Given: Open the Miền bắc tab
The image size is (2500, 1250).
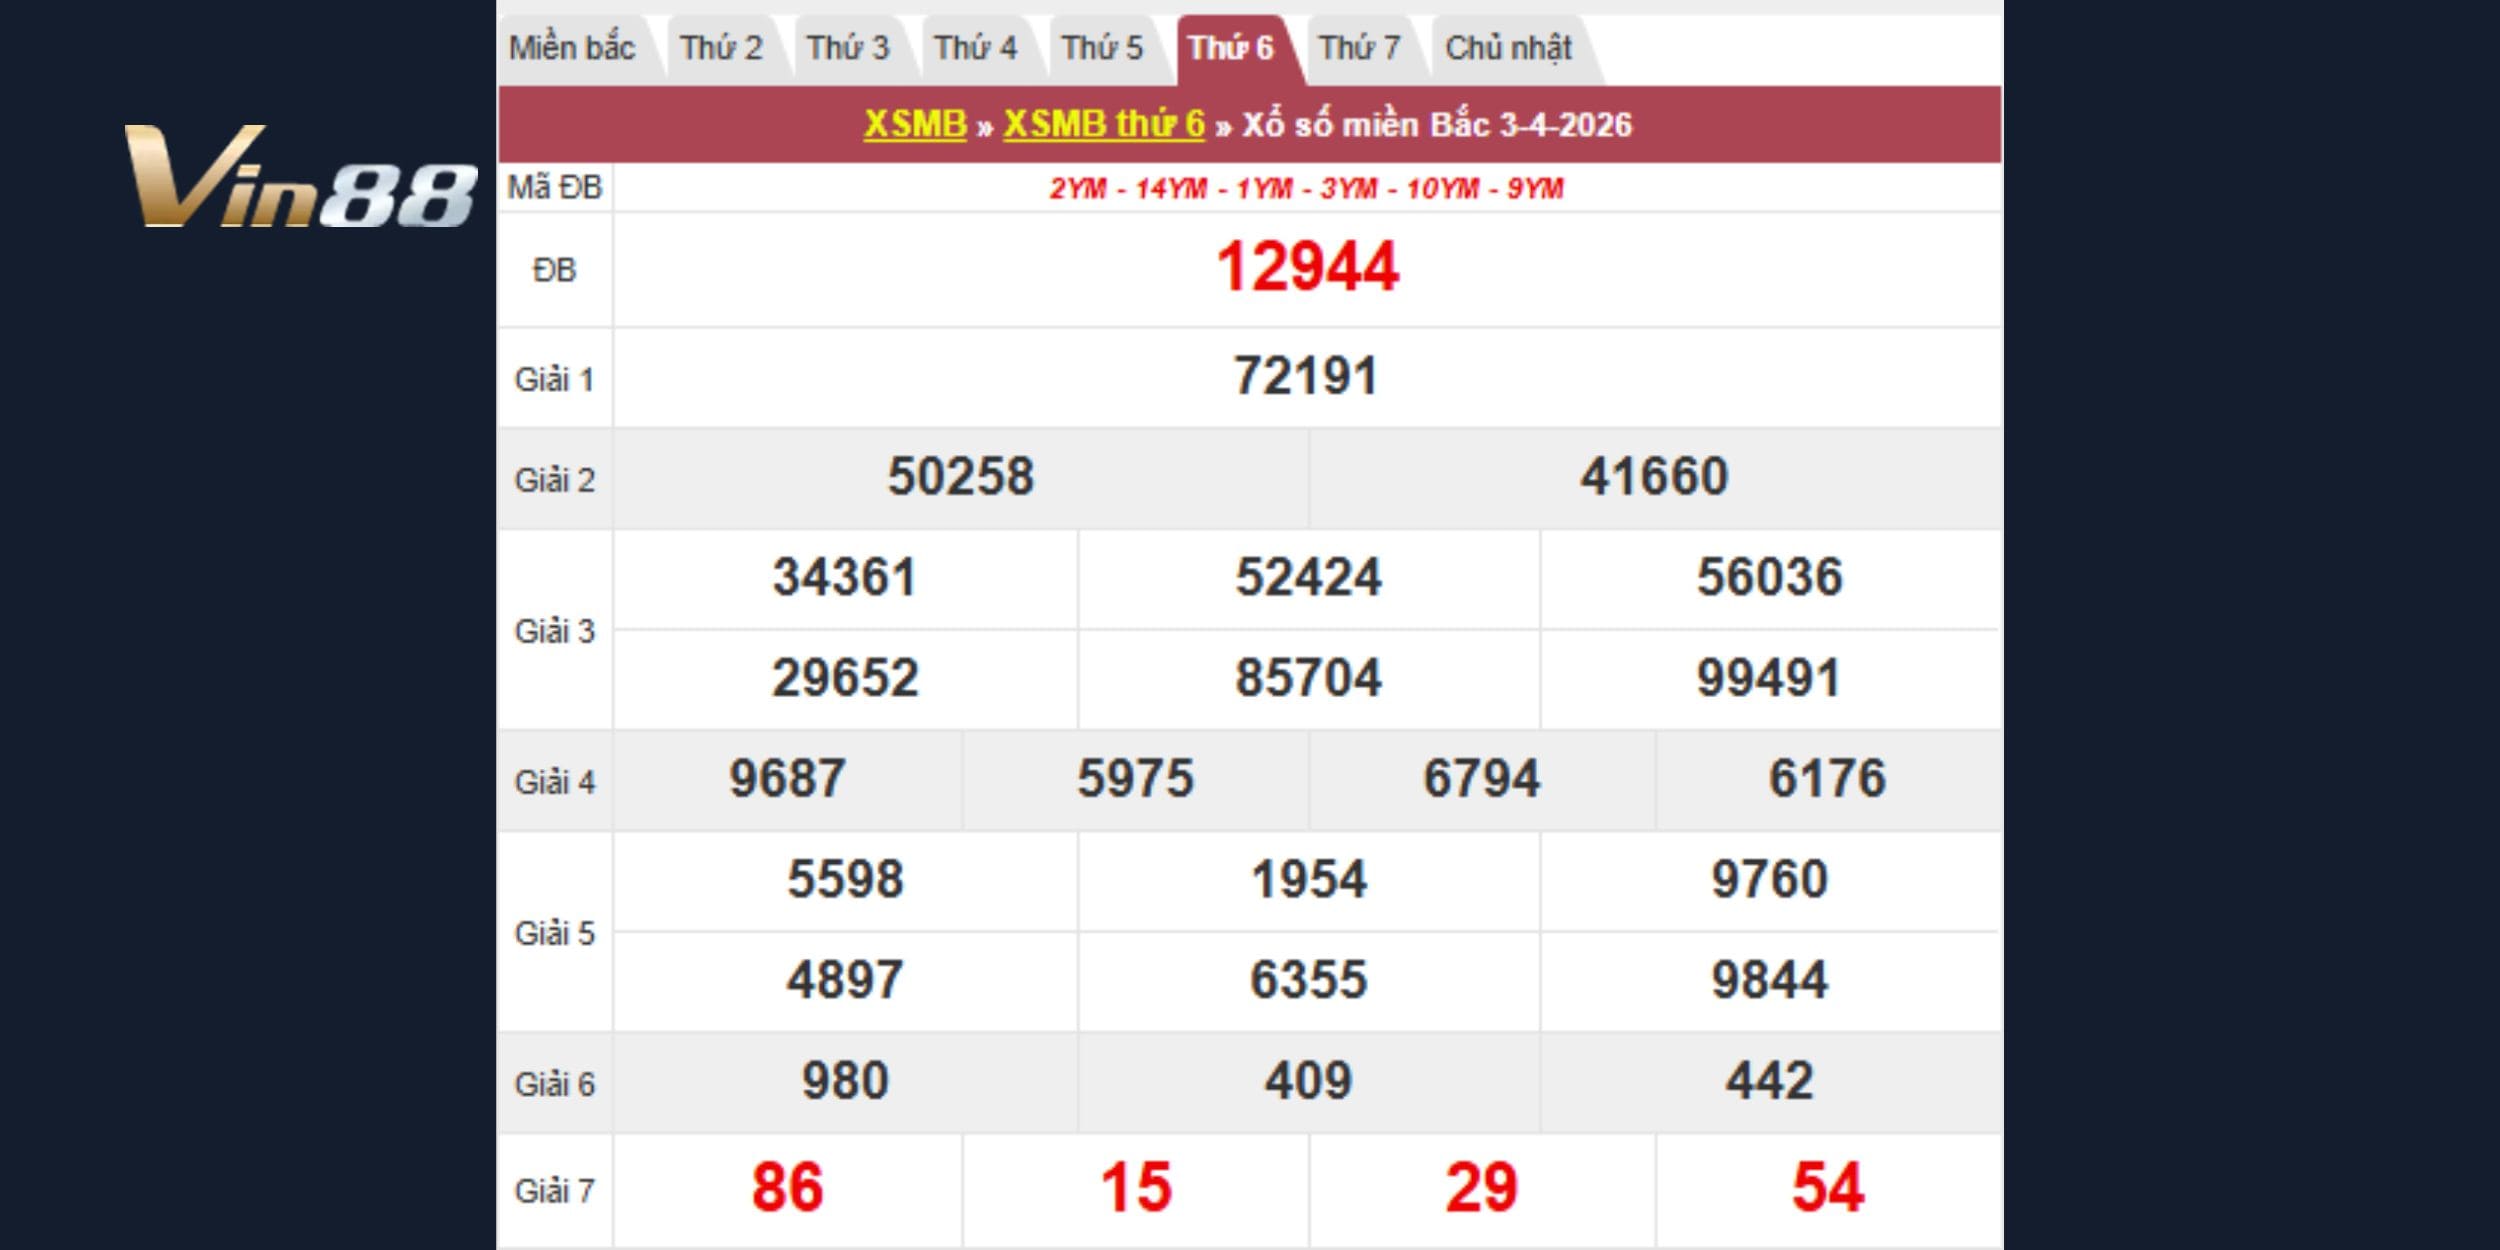Looking at the screenshot, I should click(572, 48).
